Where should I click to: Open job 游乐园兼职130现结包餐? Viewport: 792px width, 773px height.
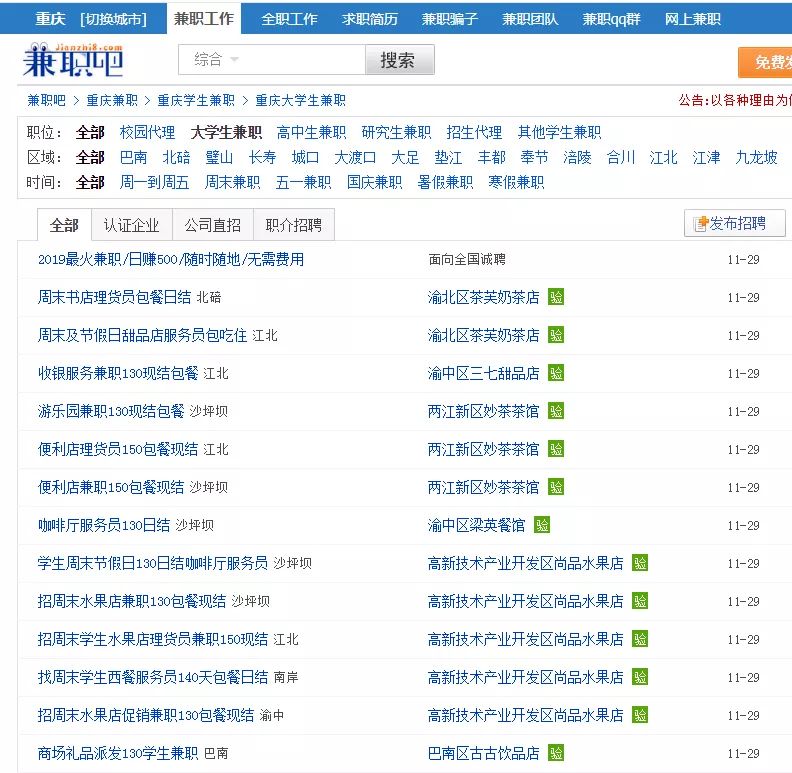[111, 411]
